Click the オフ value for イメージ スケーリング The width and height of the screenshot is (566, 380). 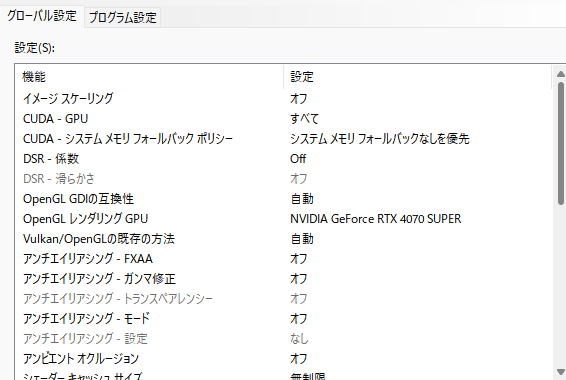point(299,99)
